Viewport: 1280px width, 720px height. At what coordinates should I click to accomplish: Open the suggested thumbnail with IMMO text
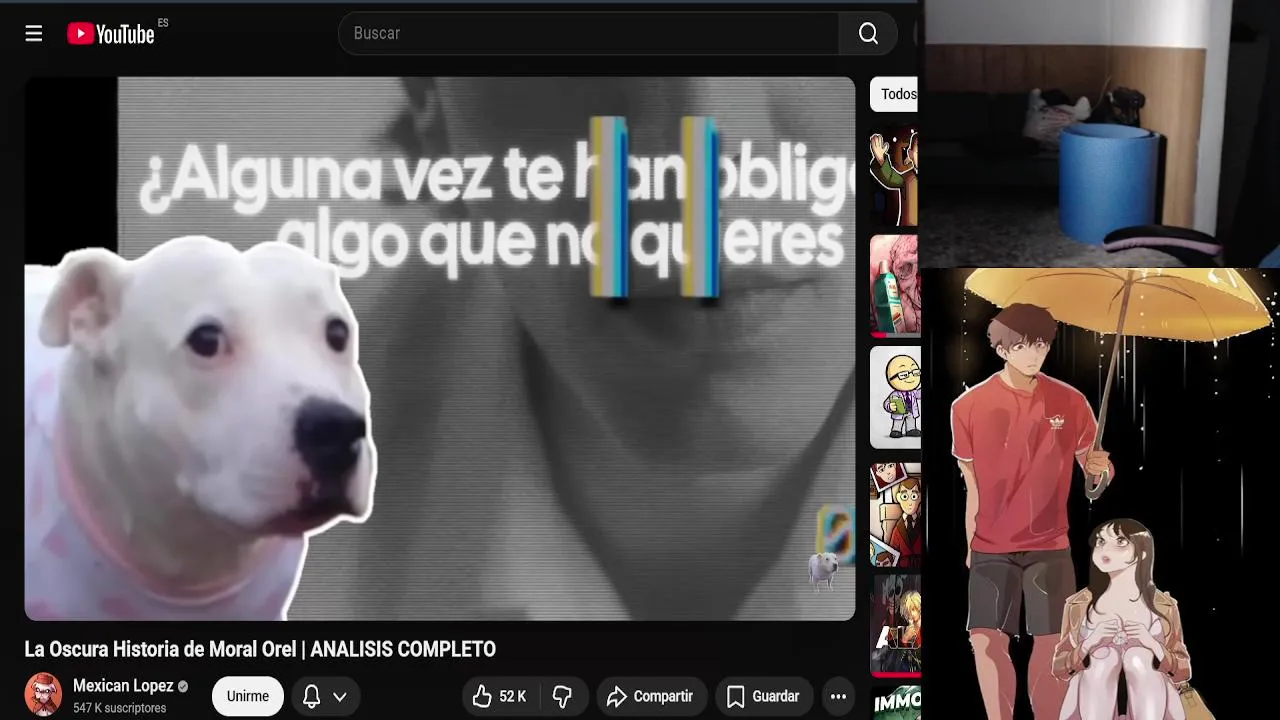[897, 702]
